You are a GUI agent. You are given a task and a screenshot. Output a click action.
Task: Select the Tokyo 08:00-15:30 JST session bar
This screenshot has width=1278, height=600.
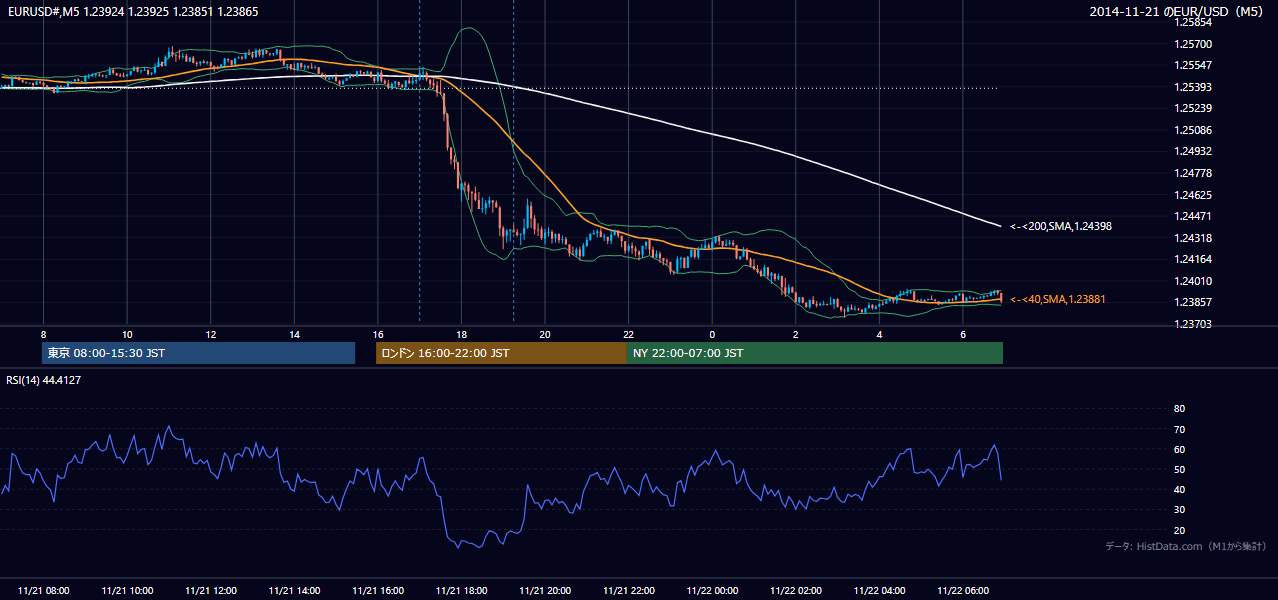(199, 353)
